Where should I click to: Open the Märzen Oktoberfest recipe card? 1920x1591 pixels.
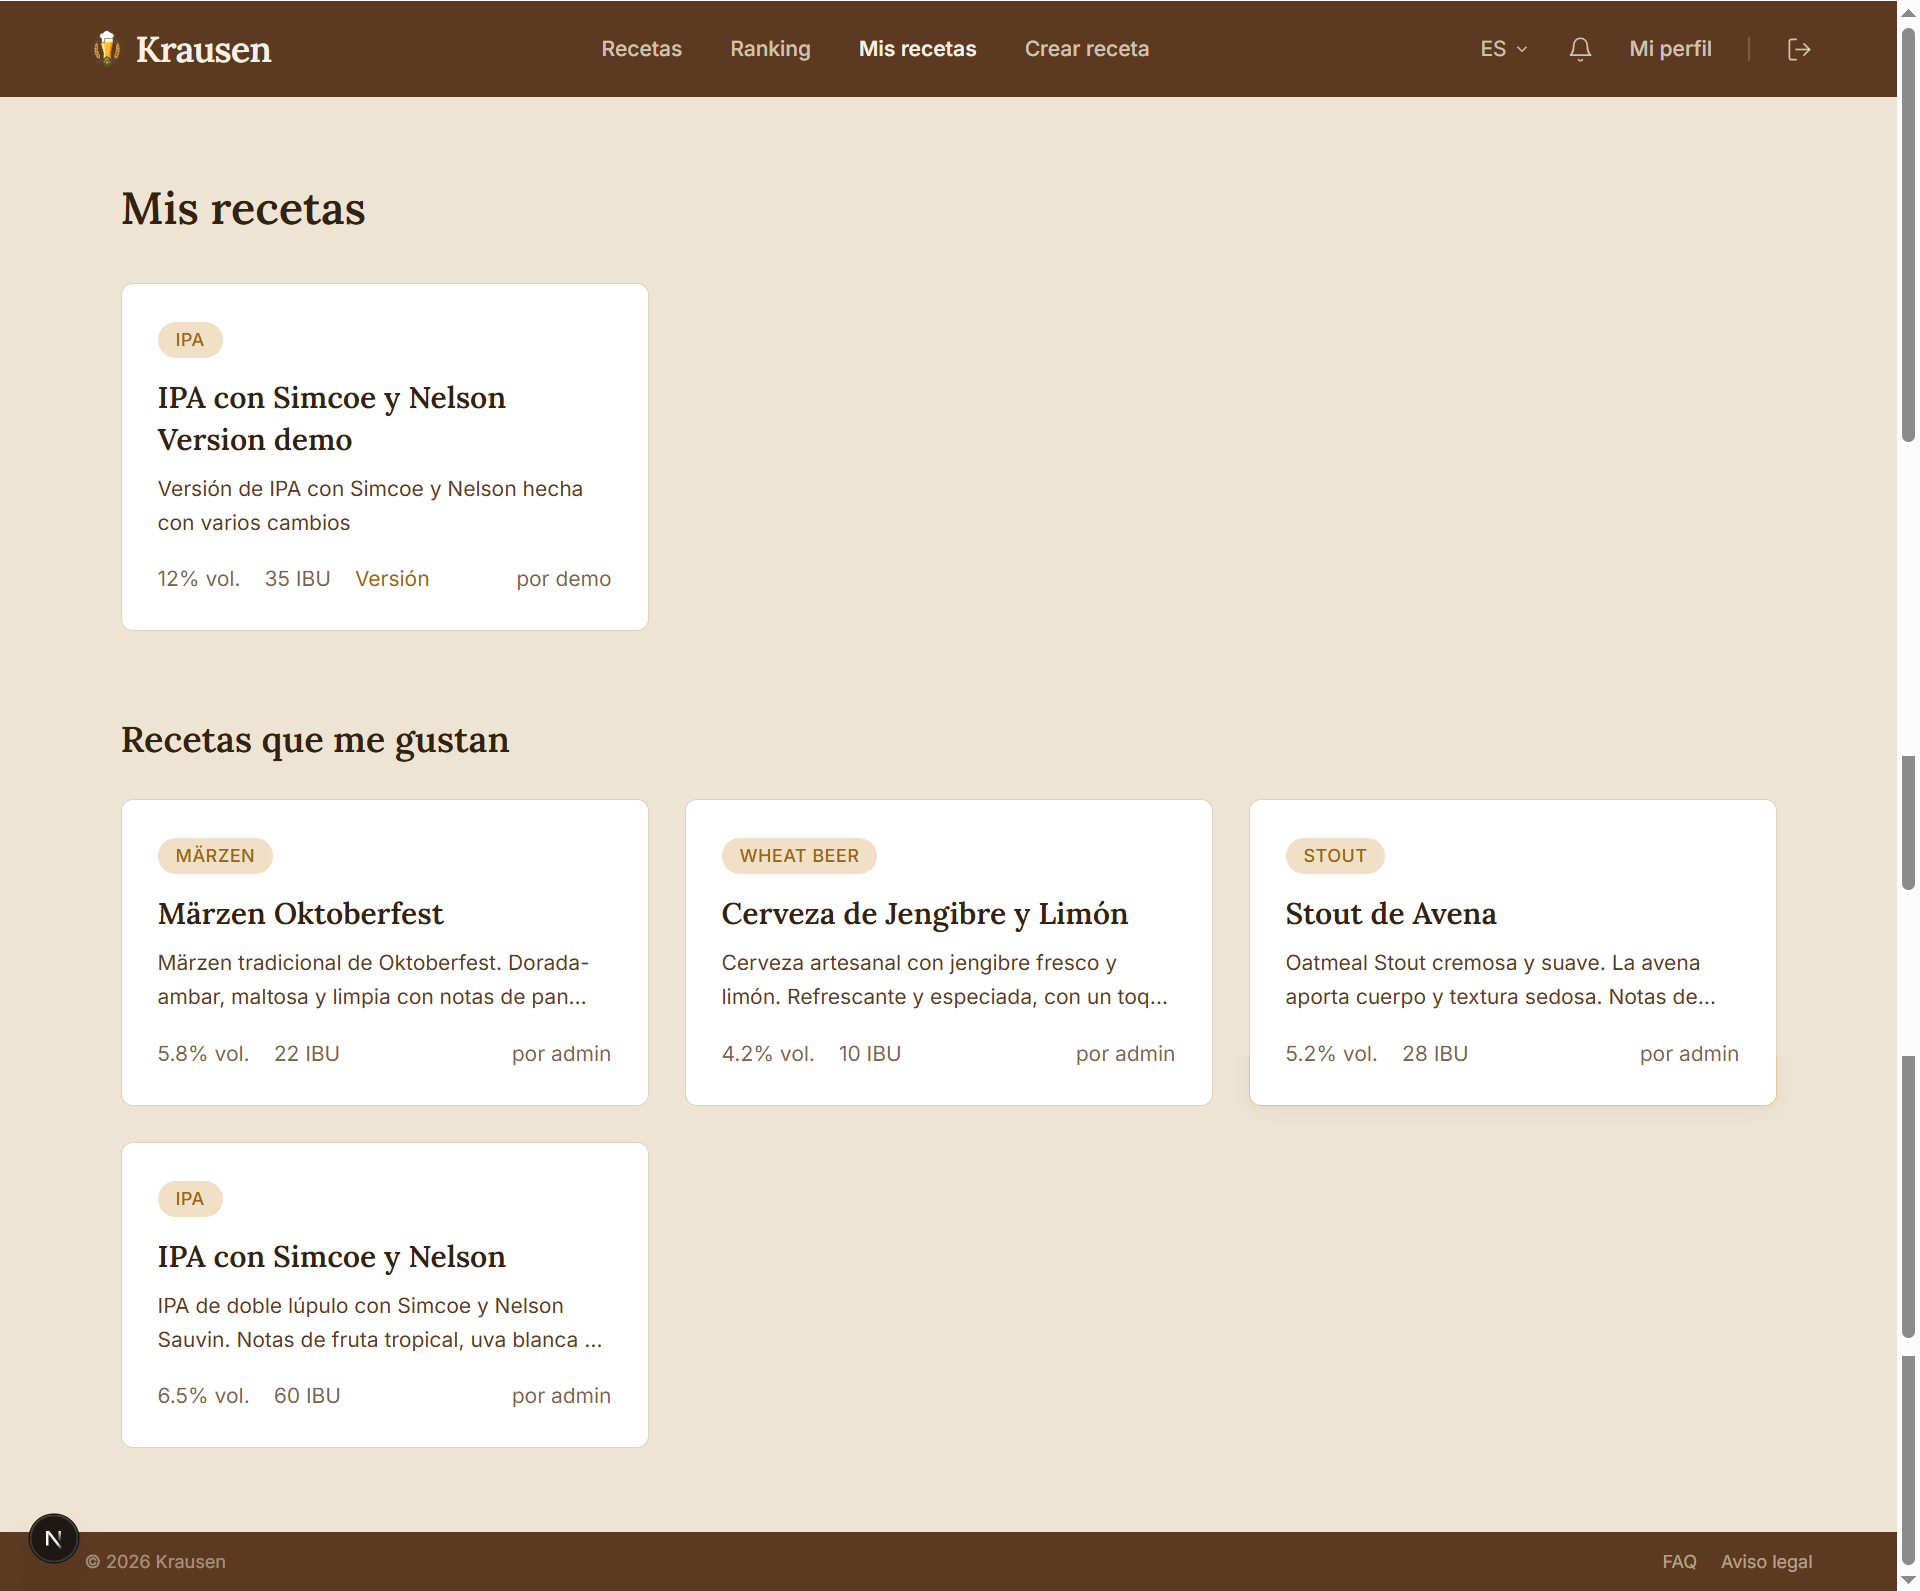click(385, 952)
